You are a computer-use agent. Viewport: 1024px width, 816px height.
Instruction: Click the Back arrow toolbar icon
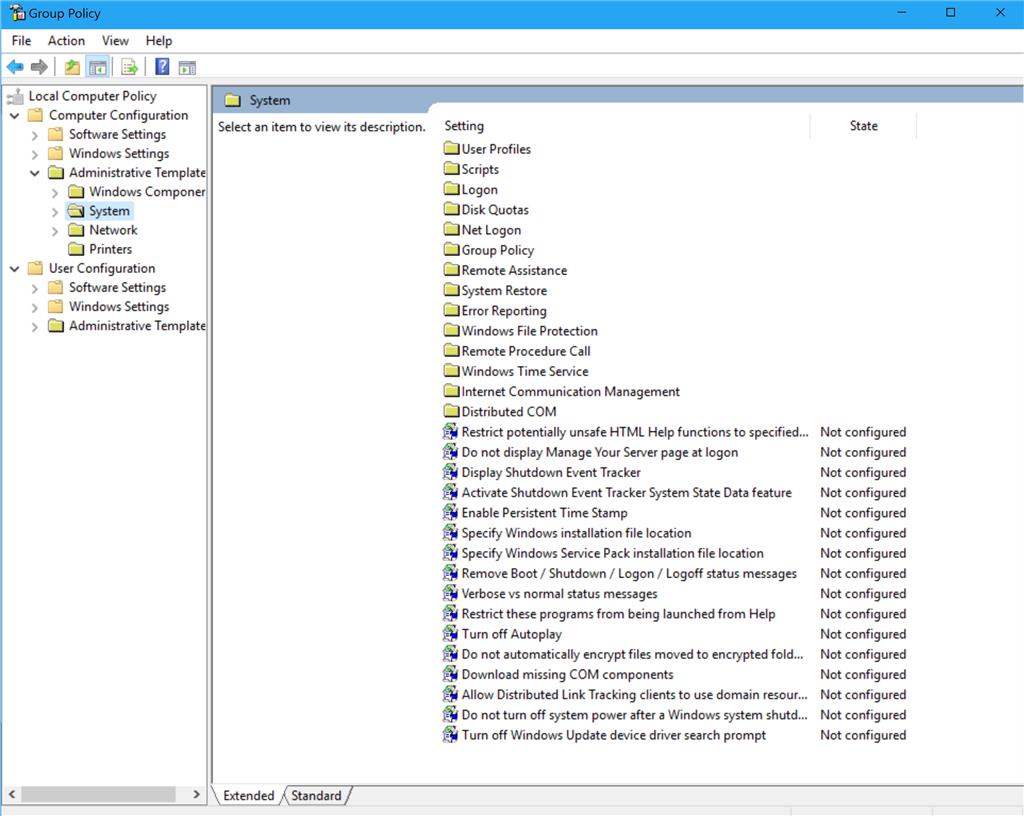[x=15, y=67]
